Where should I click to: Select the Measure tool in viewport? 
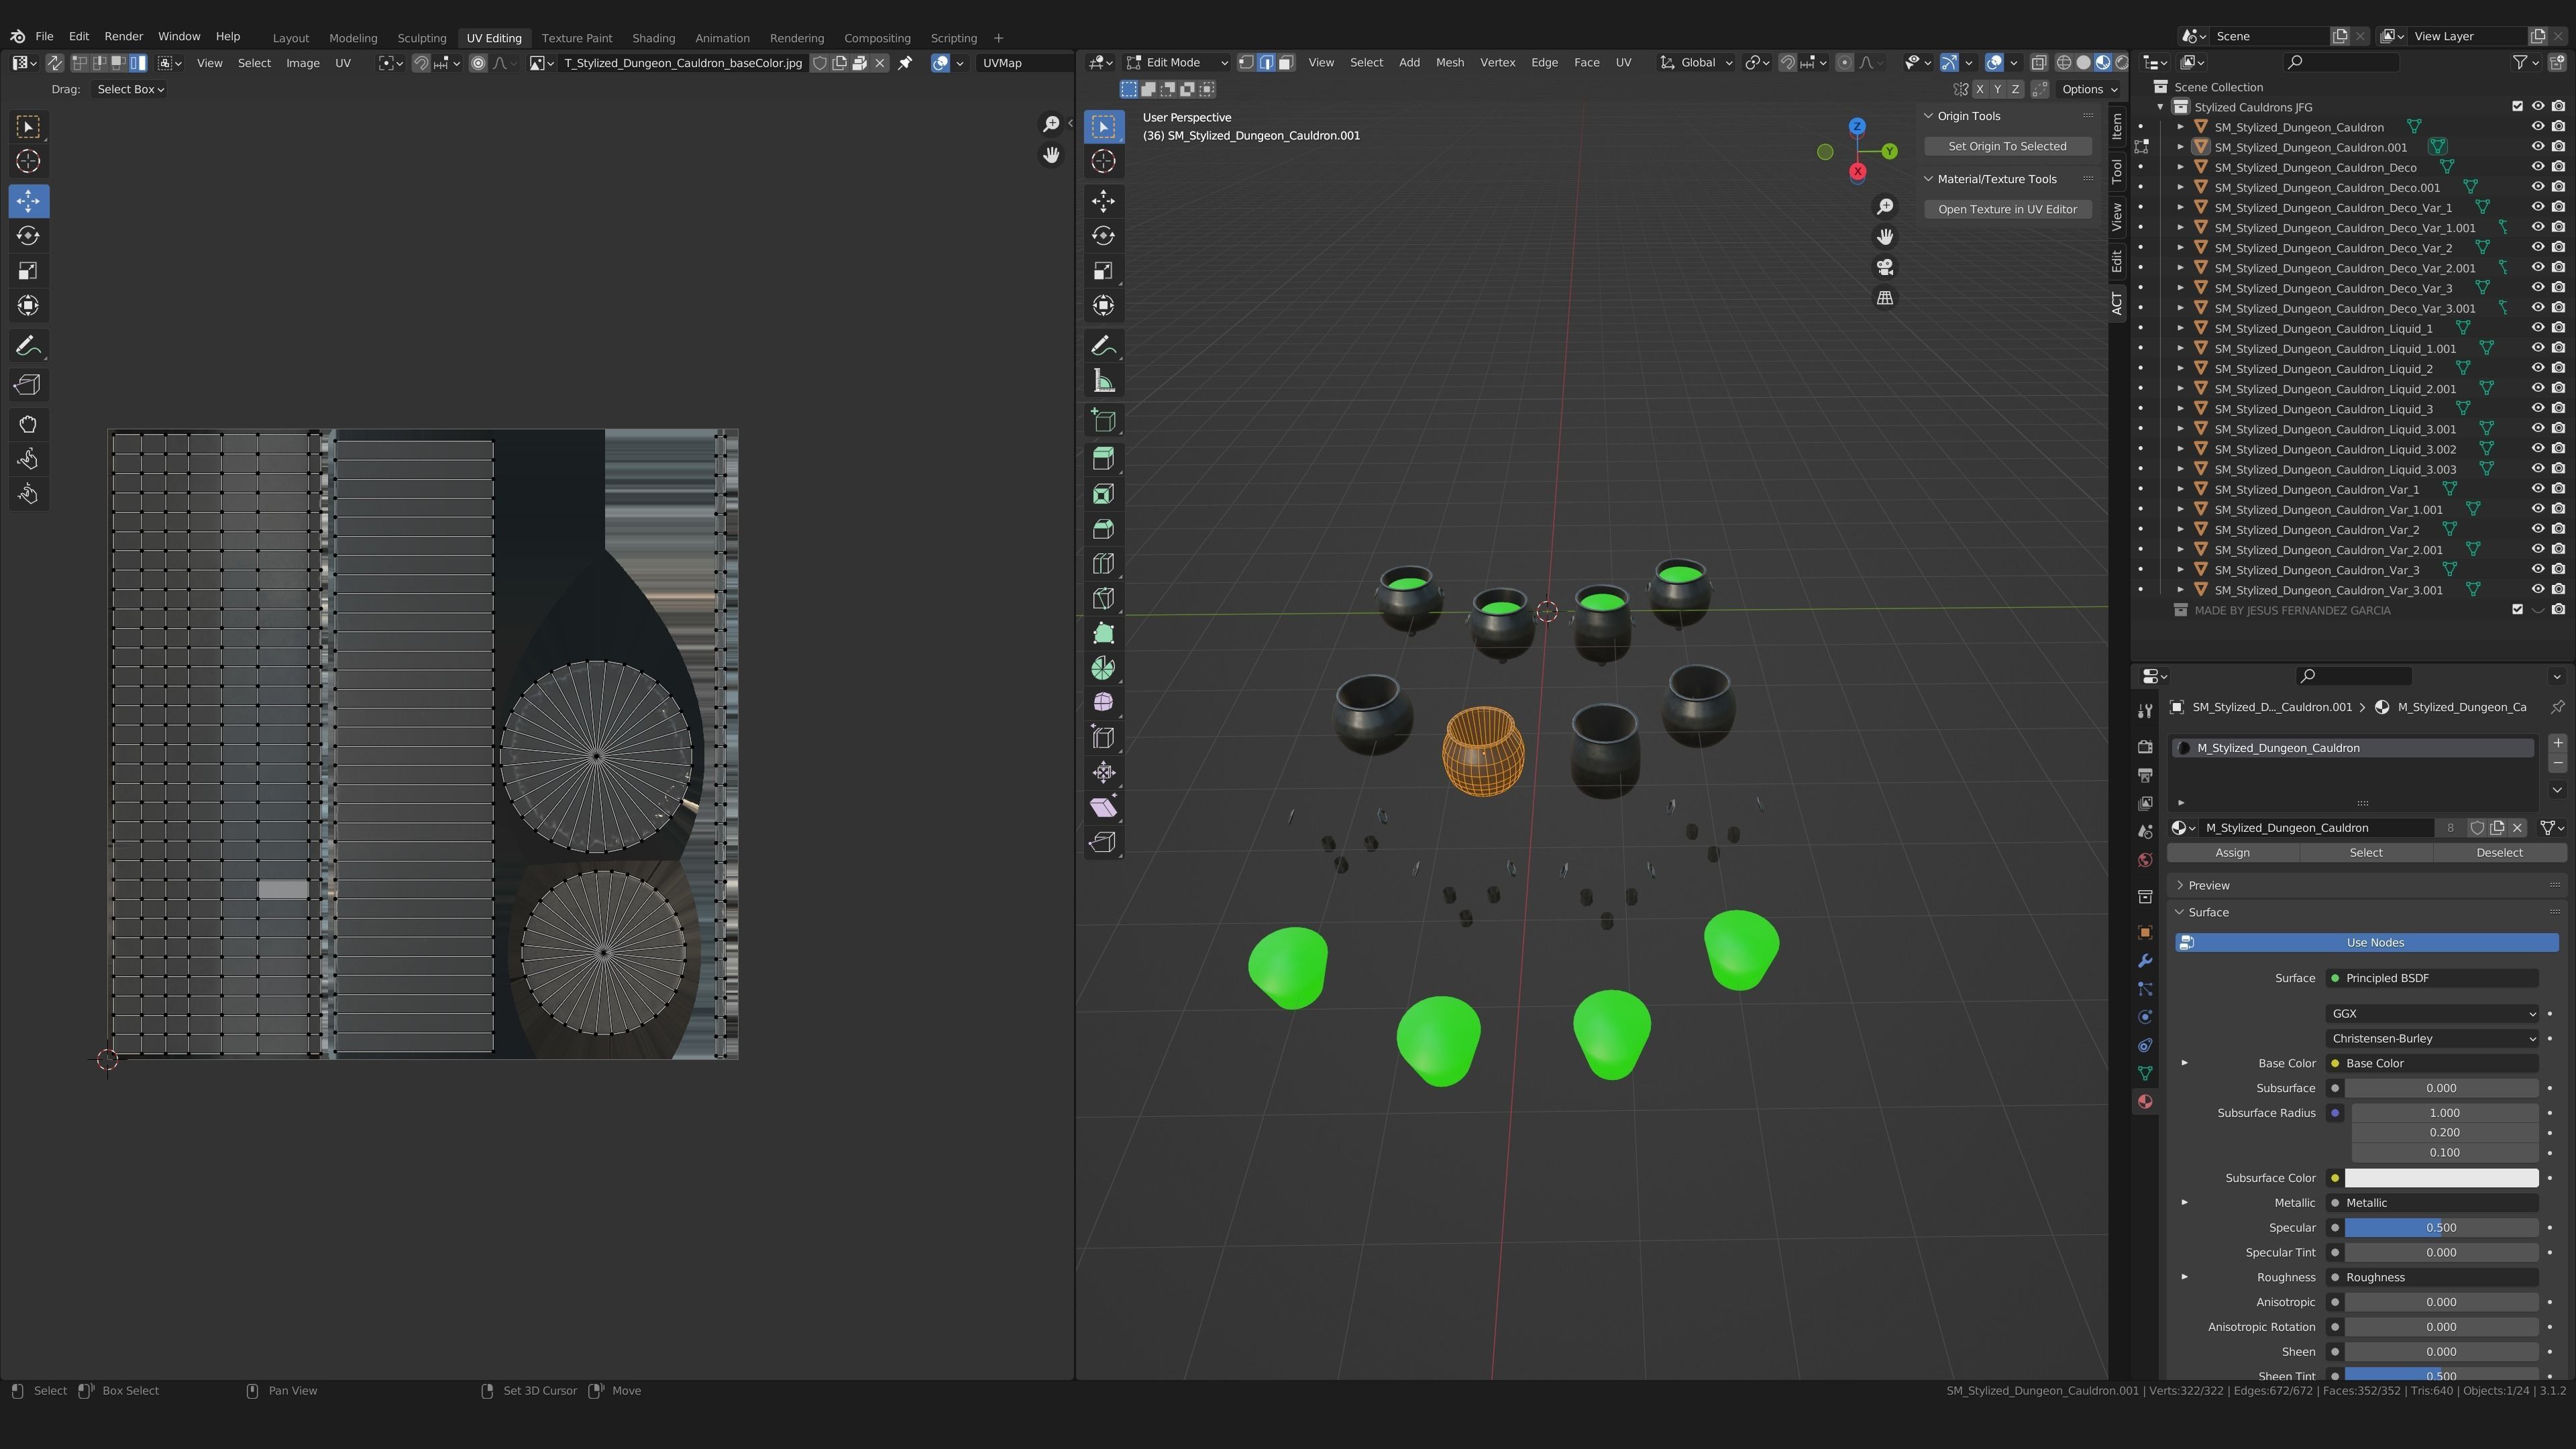click(x=1103, y=381)
